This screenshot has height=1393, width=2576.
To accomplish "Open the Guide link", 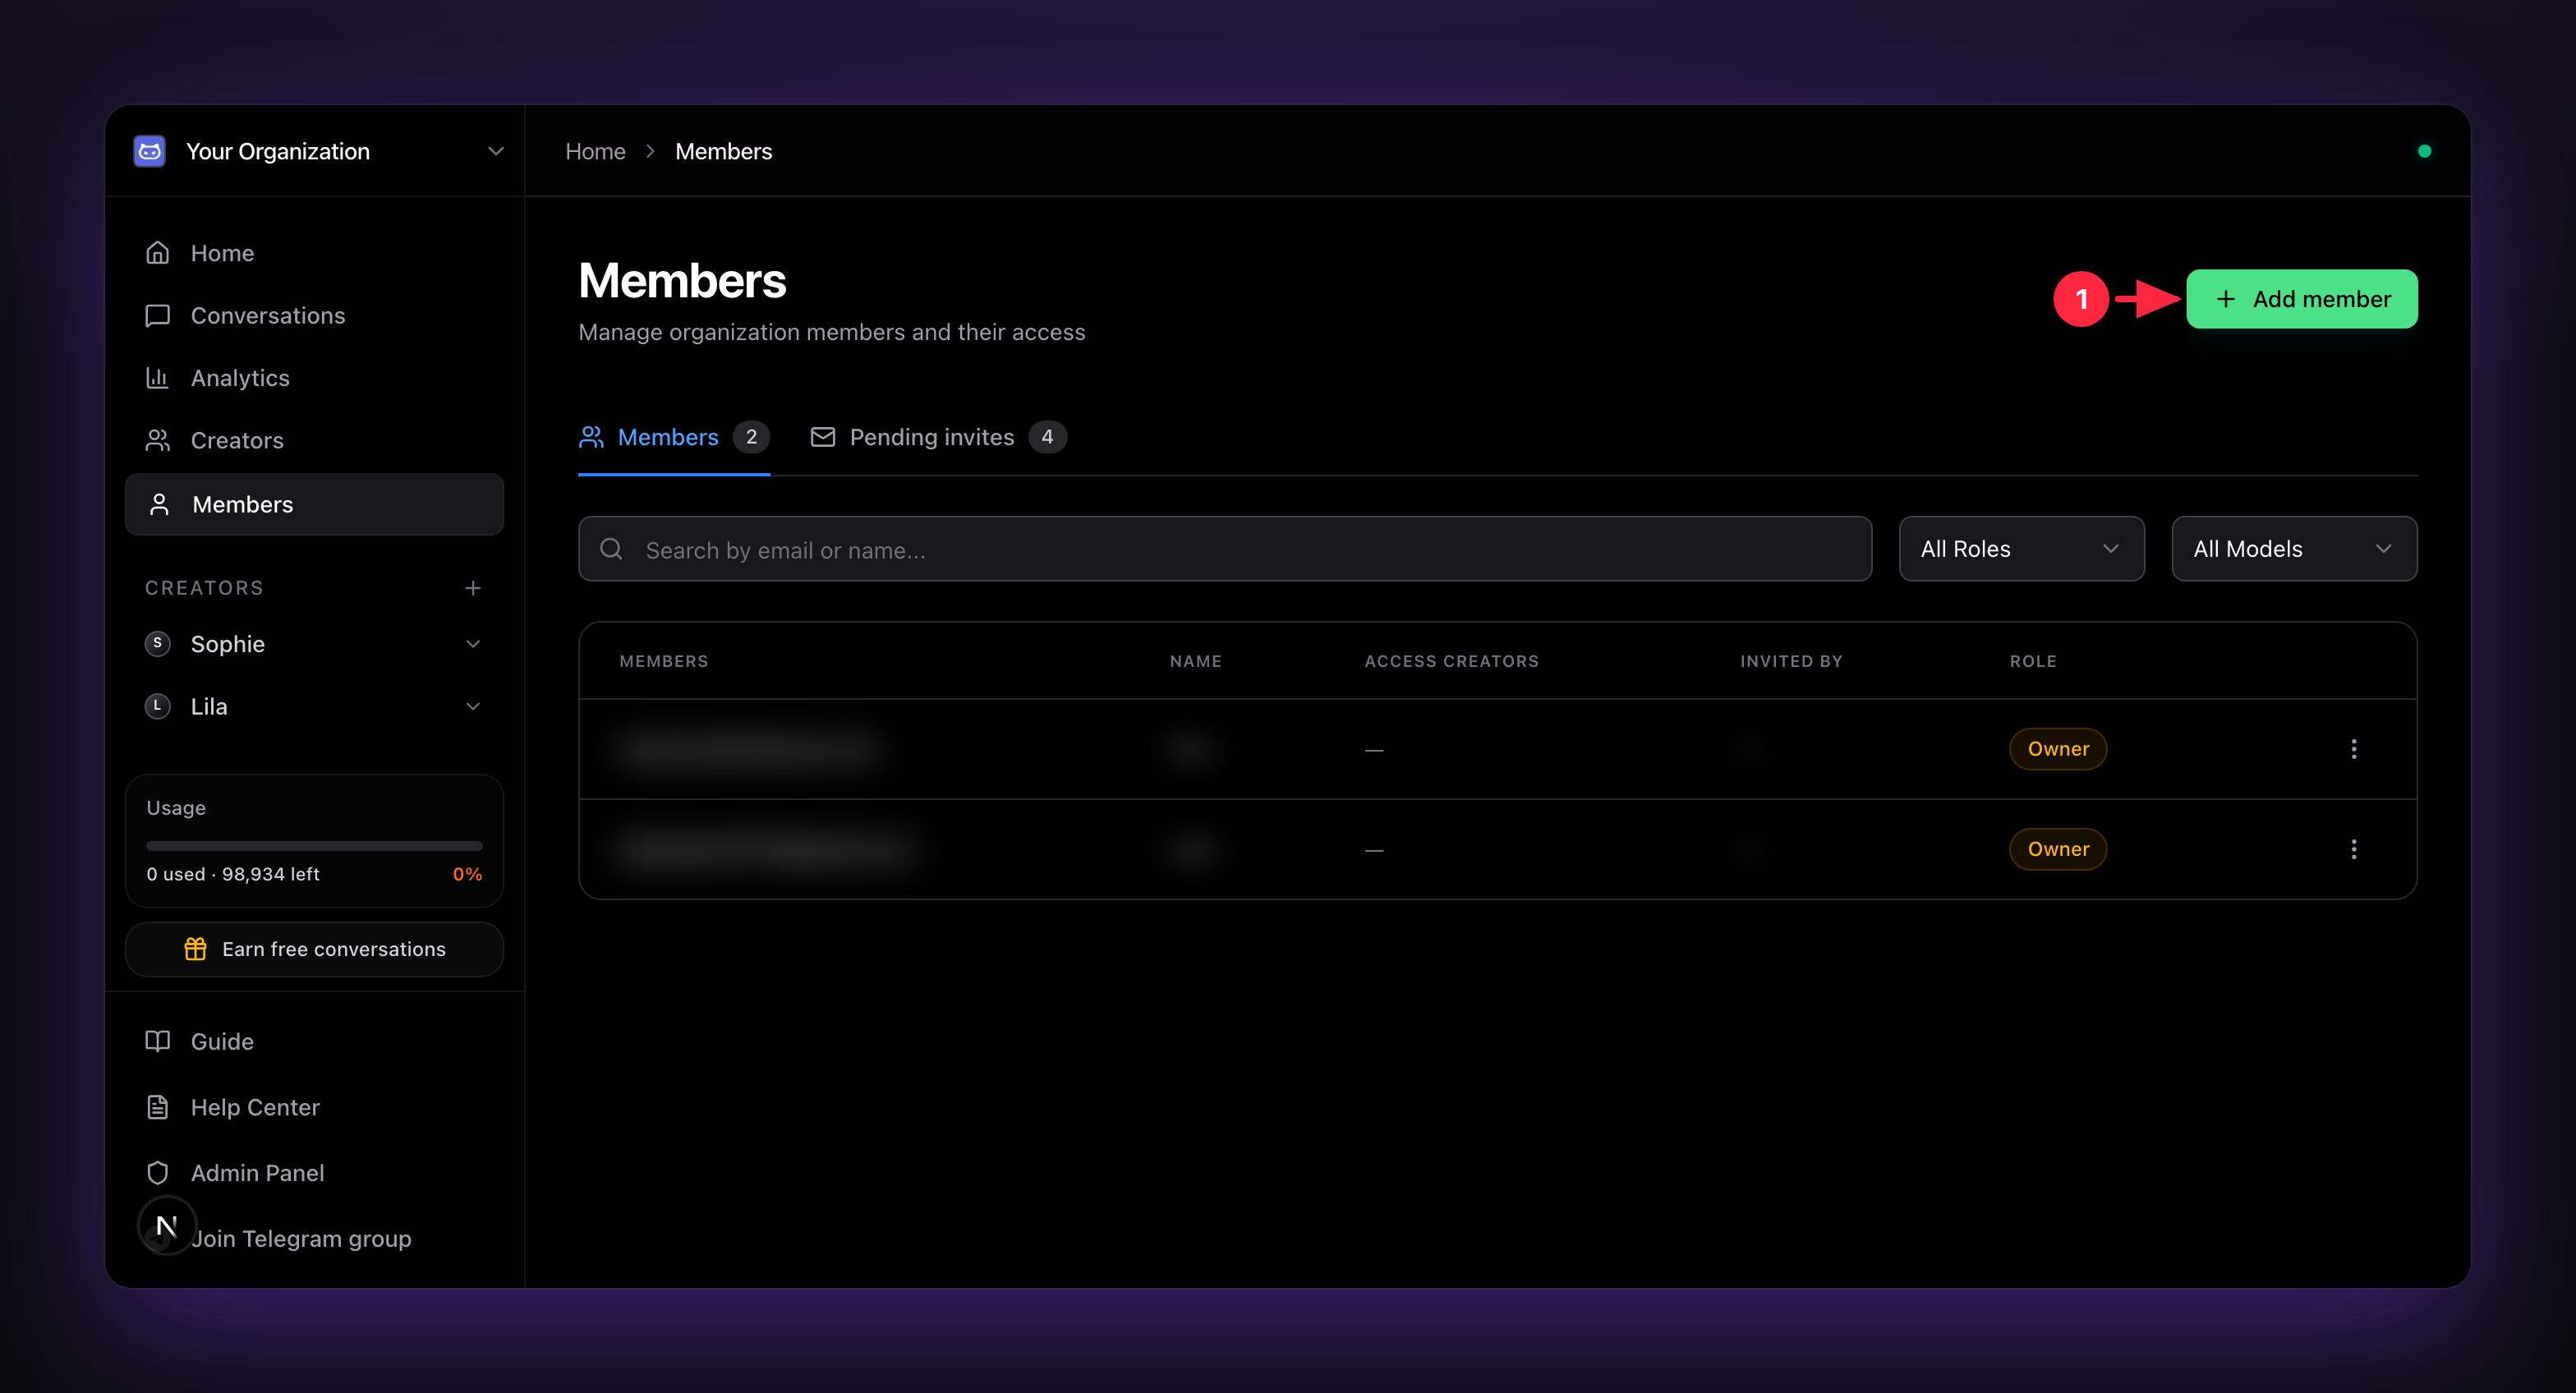I will [314, 1041].
